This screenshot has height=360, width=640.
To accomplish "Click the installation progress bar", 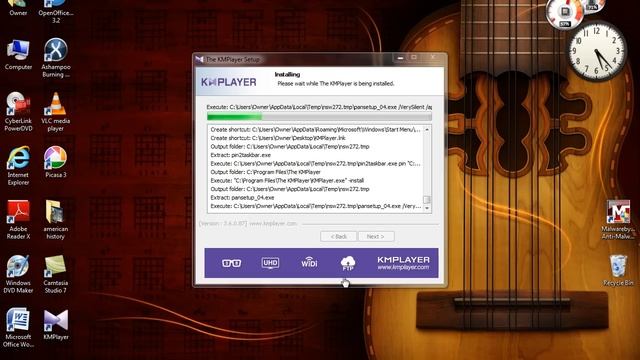I will pos(319,117).
